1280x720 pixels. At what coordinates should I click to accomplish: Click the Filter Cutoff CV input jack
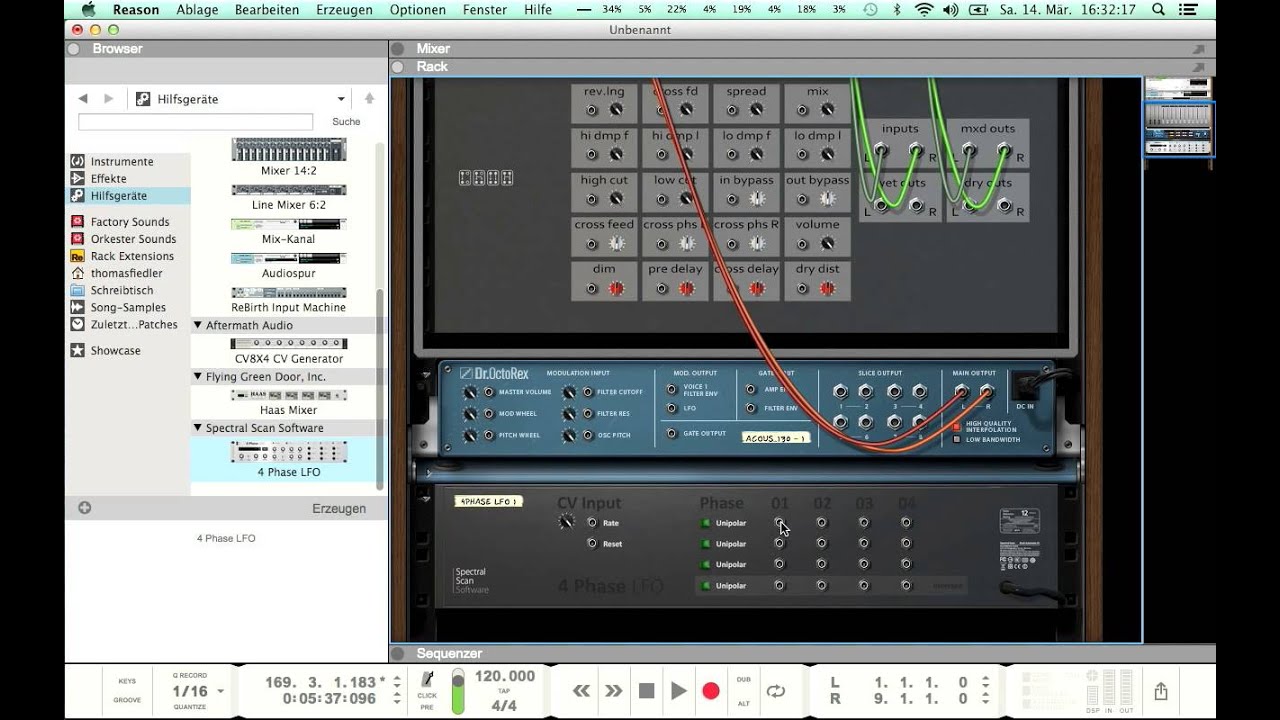click(587, 392)
